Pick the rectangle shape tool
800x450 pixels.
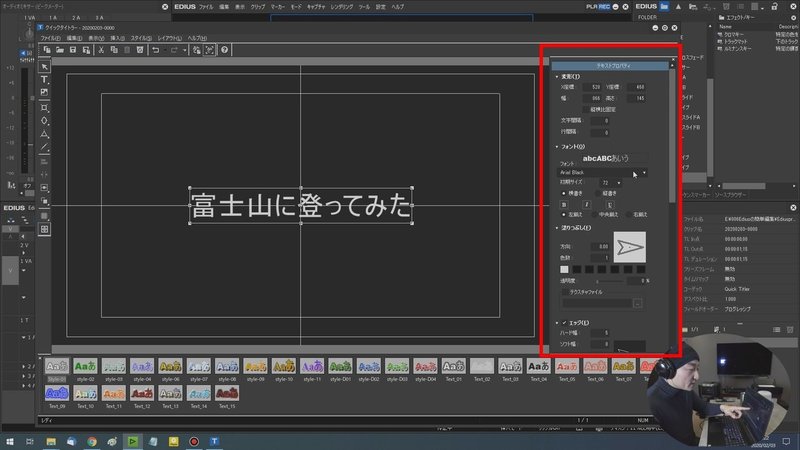click(x=44, y=108)
